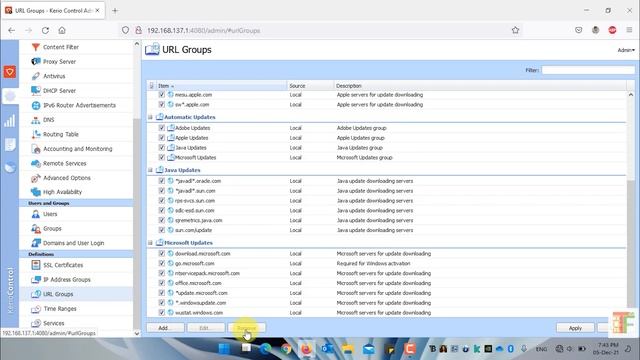640x360 pixels.
Task: Open Remote Services
Action: [x=64, y=163]
